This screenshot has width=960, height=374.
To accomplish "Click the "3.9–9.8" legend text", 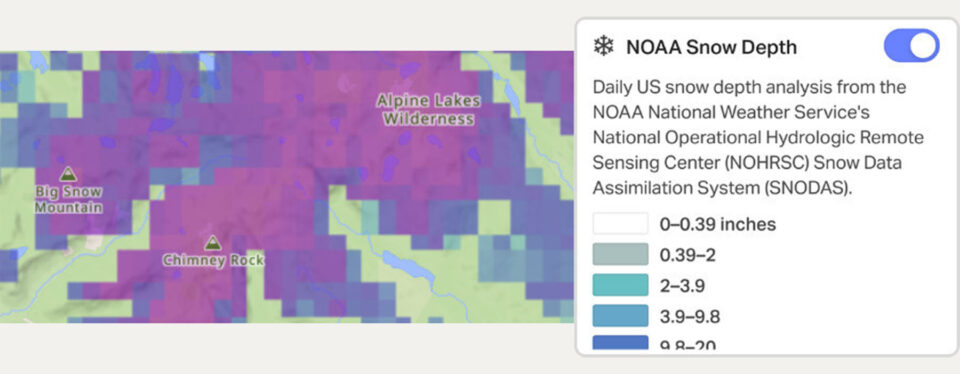I will 689,317.
